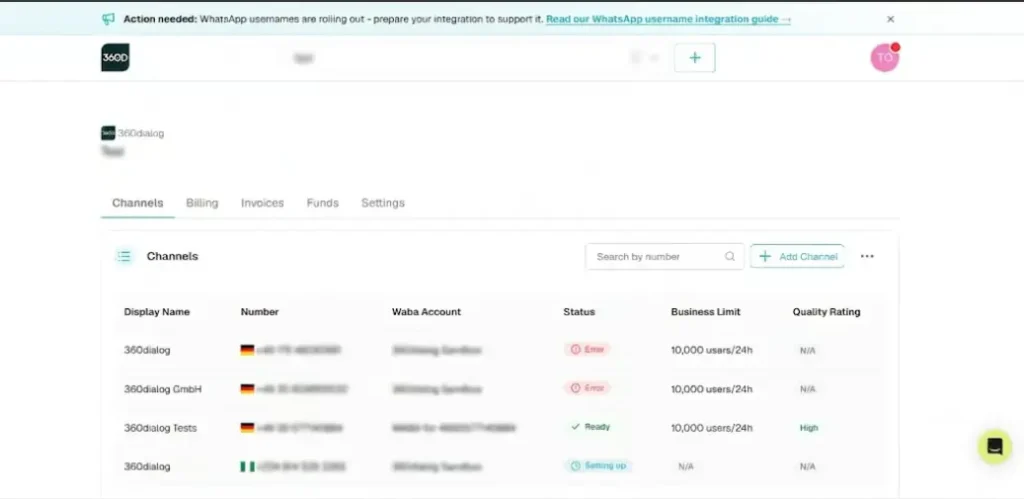The height and width of the screenshot is (499, 1024).
Task: Open the WhatsApp username integration guide link
Action: pos(668,19)
